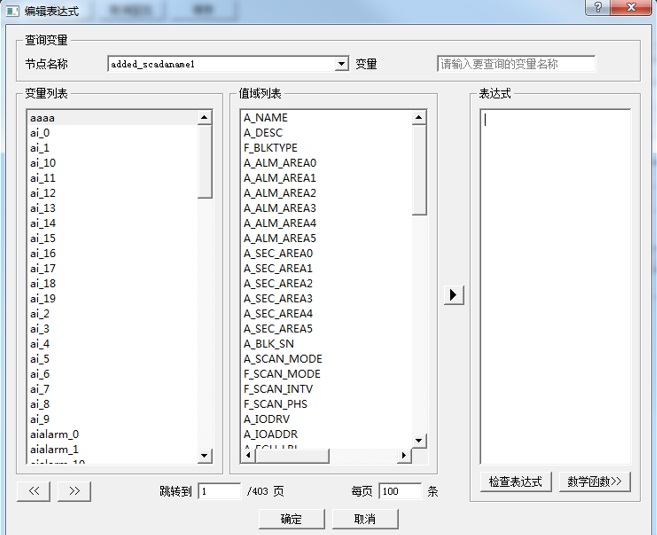Viewport: 657px width, 535px height.
Task: Select variable ai_10
Action: point(112,163)
